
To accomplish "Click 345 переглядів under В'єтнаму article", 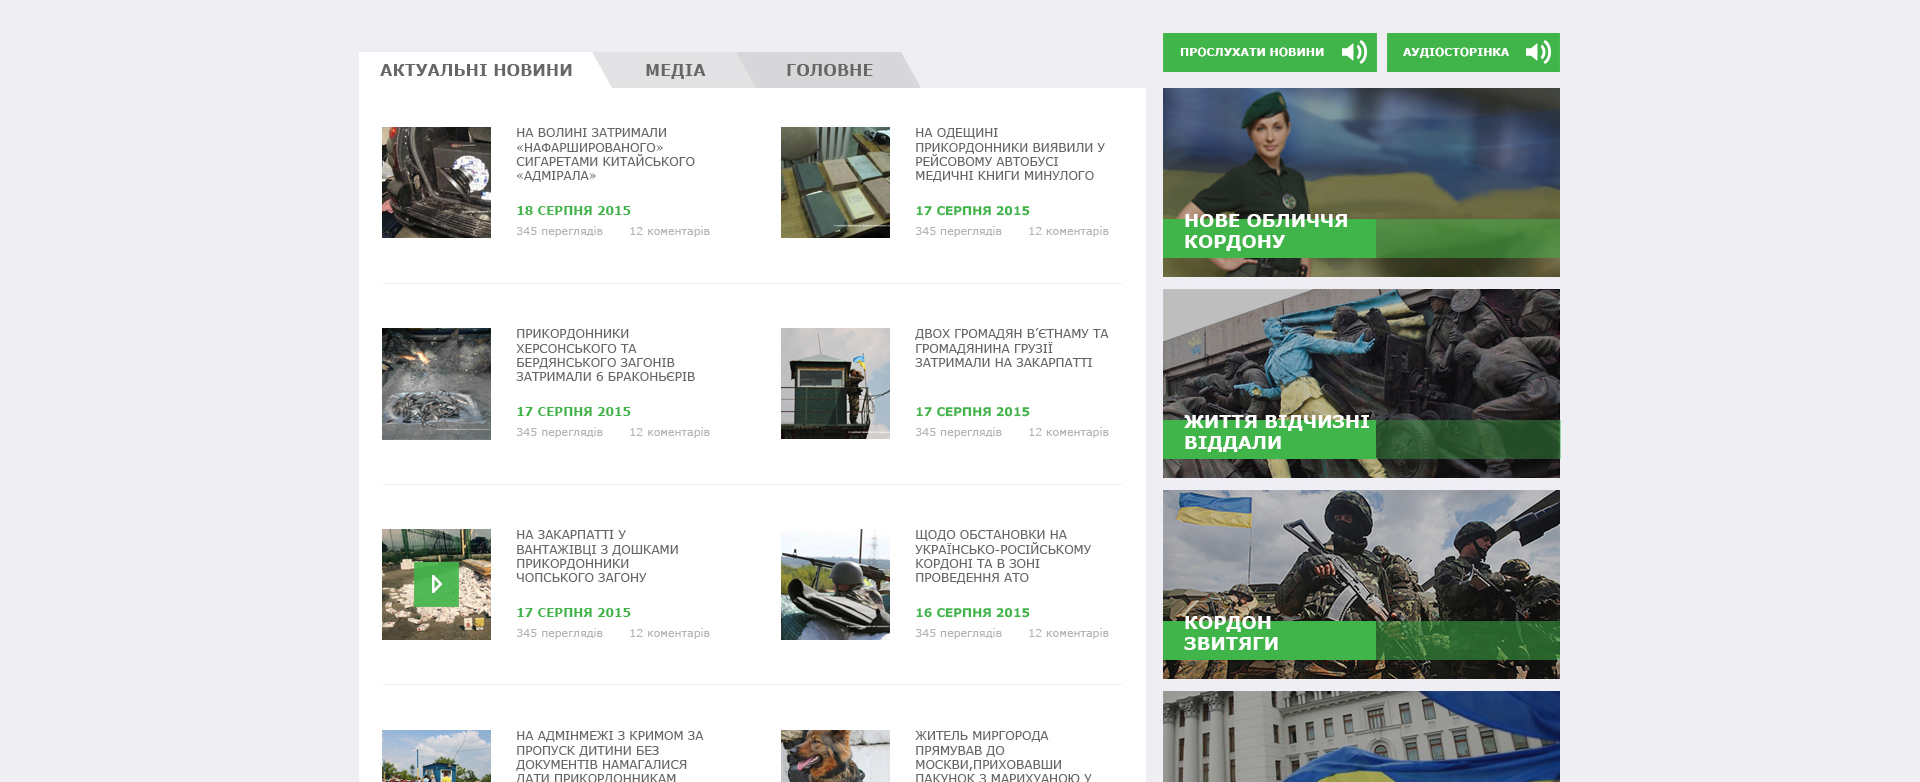I will [958, 432].
